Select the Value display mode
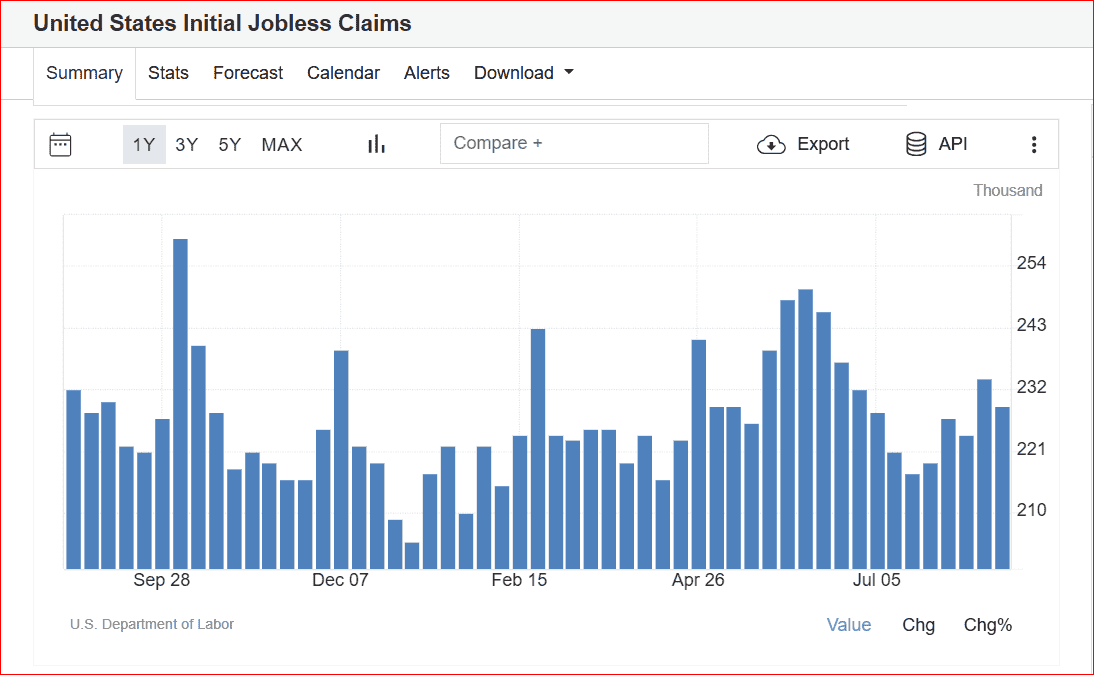 (x=848, y=625)
